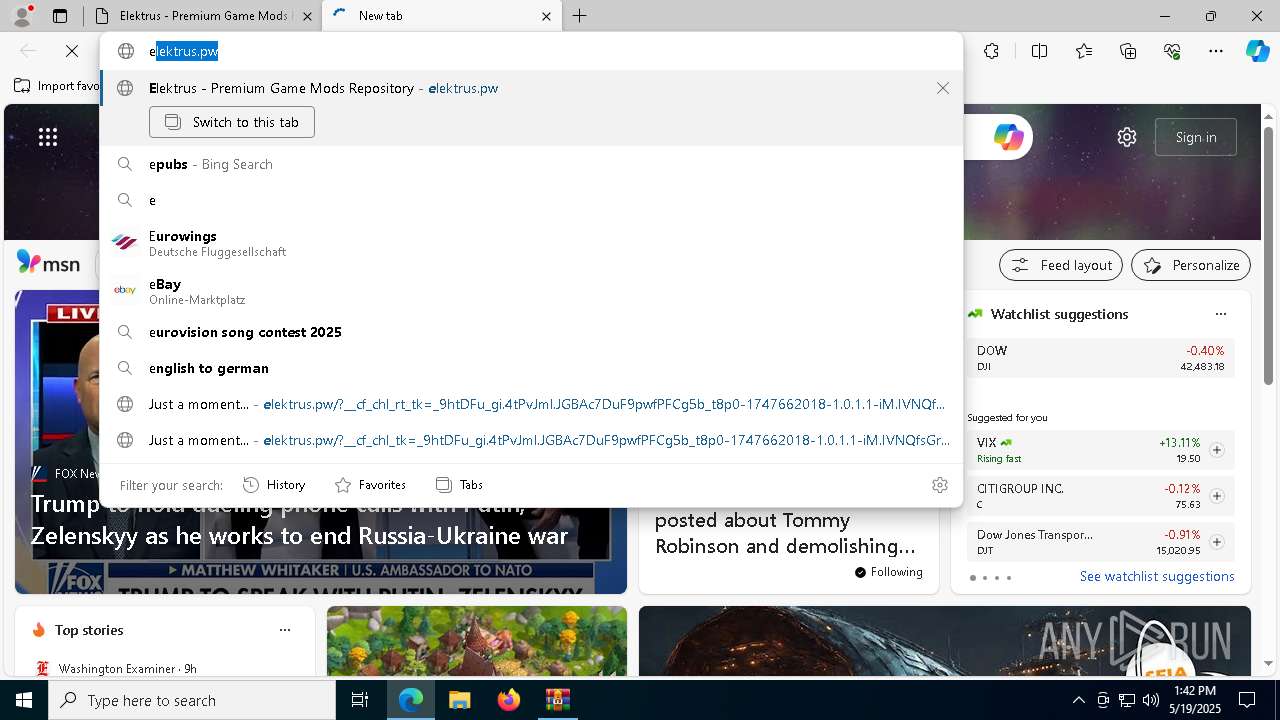The image size is (1280, 720).
Task: Click the page vertical scrollbar thumb
Action: (1268, 255)
